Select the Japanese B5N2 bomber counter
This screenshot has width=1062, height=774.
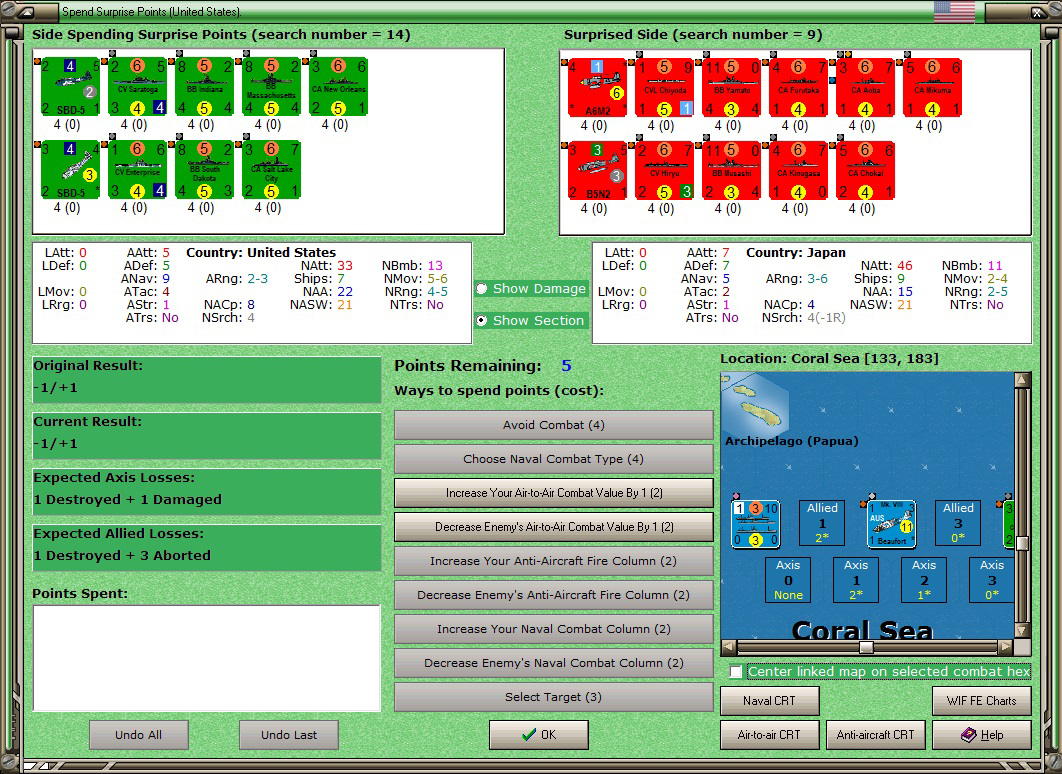597,171
